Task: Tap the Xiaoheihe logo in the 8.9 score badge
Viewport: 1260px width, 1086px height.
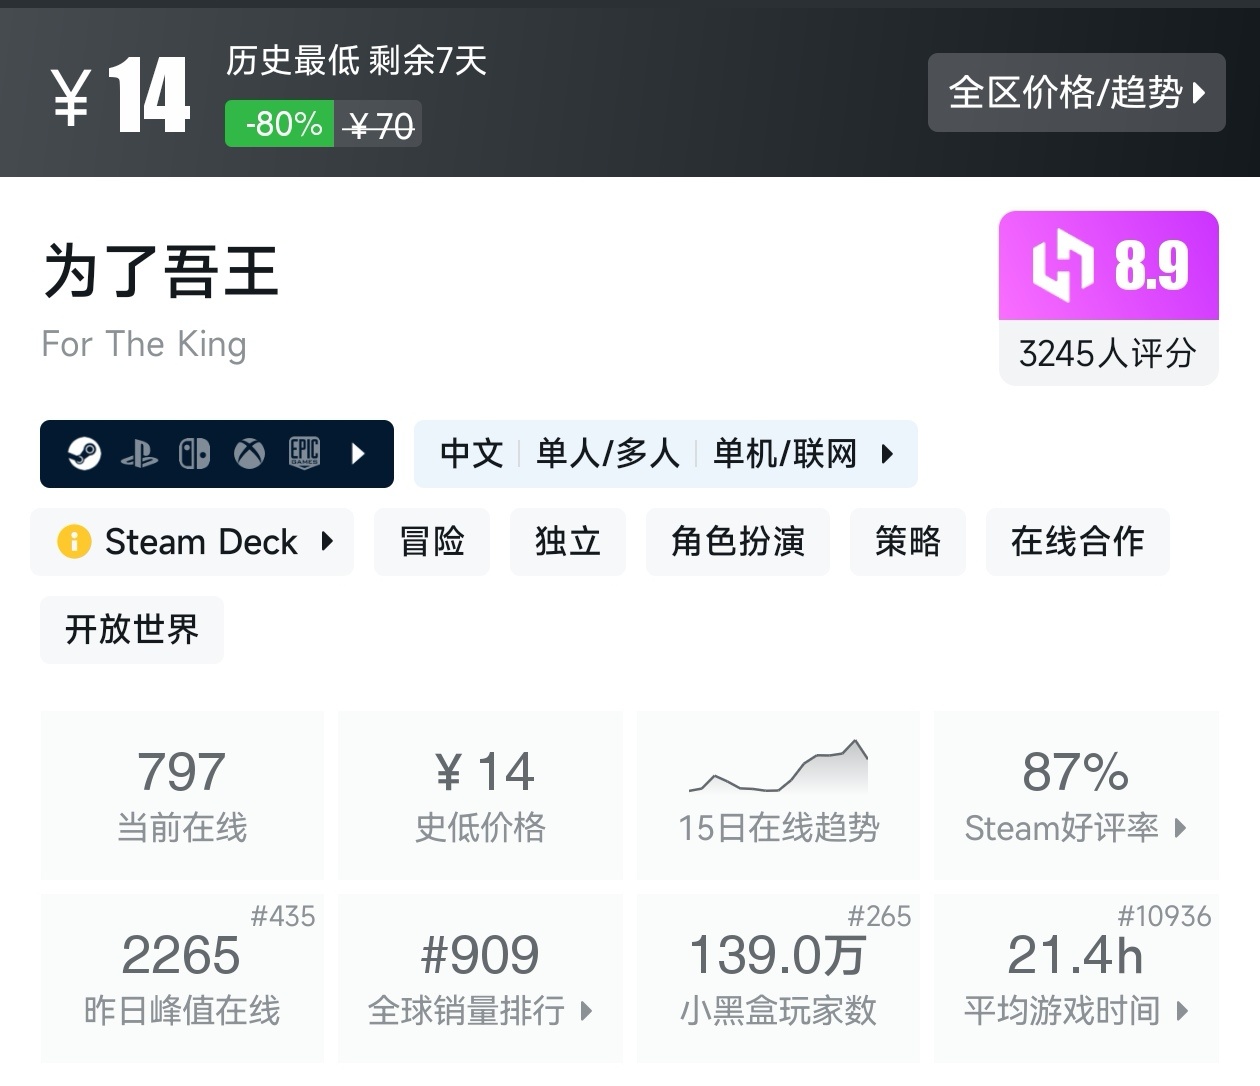Action: click(1062, 266)
